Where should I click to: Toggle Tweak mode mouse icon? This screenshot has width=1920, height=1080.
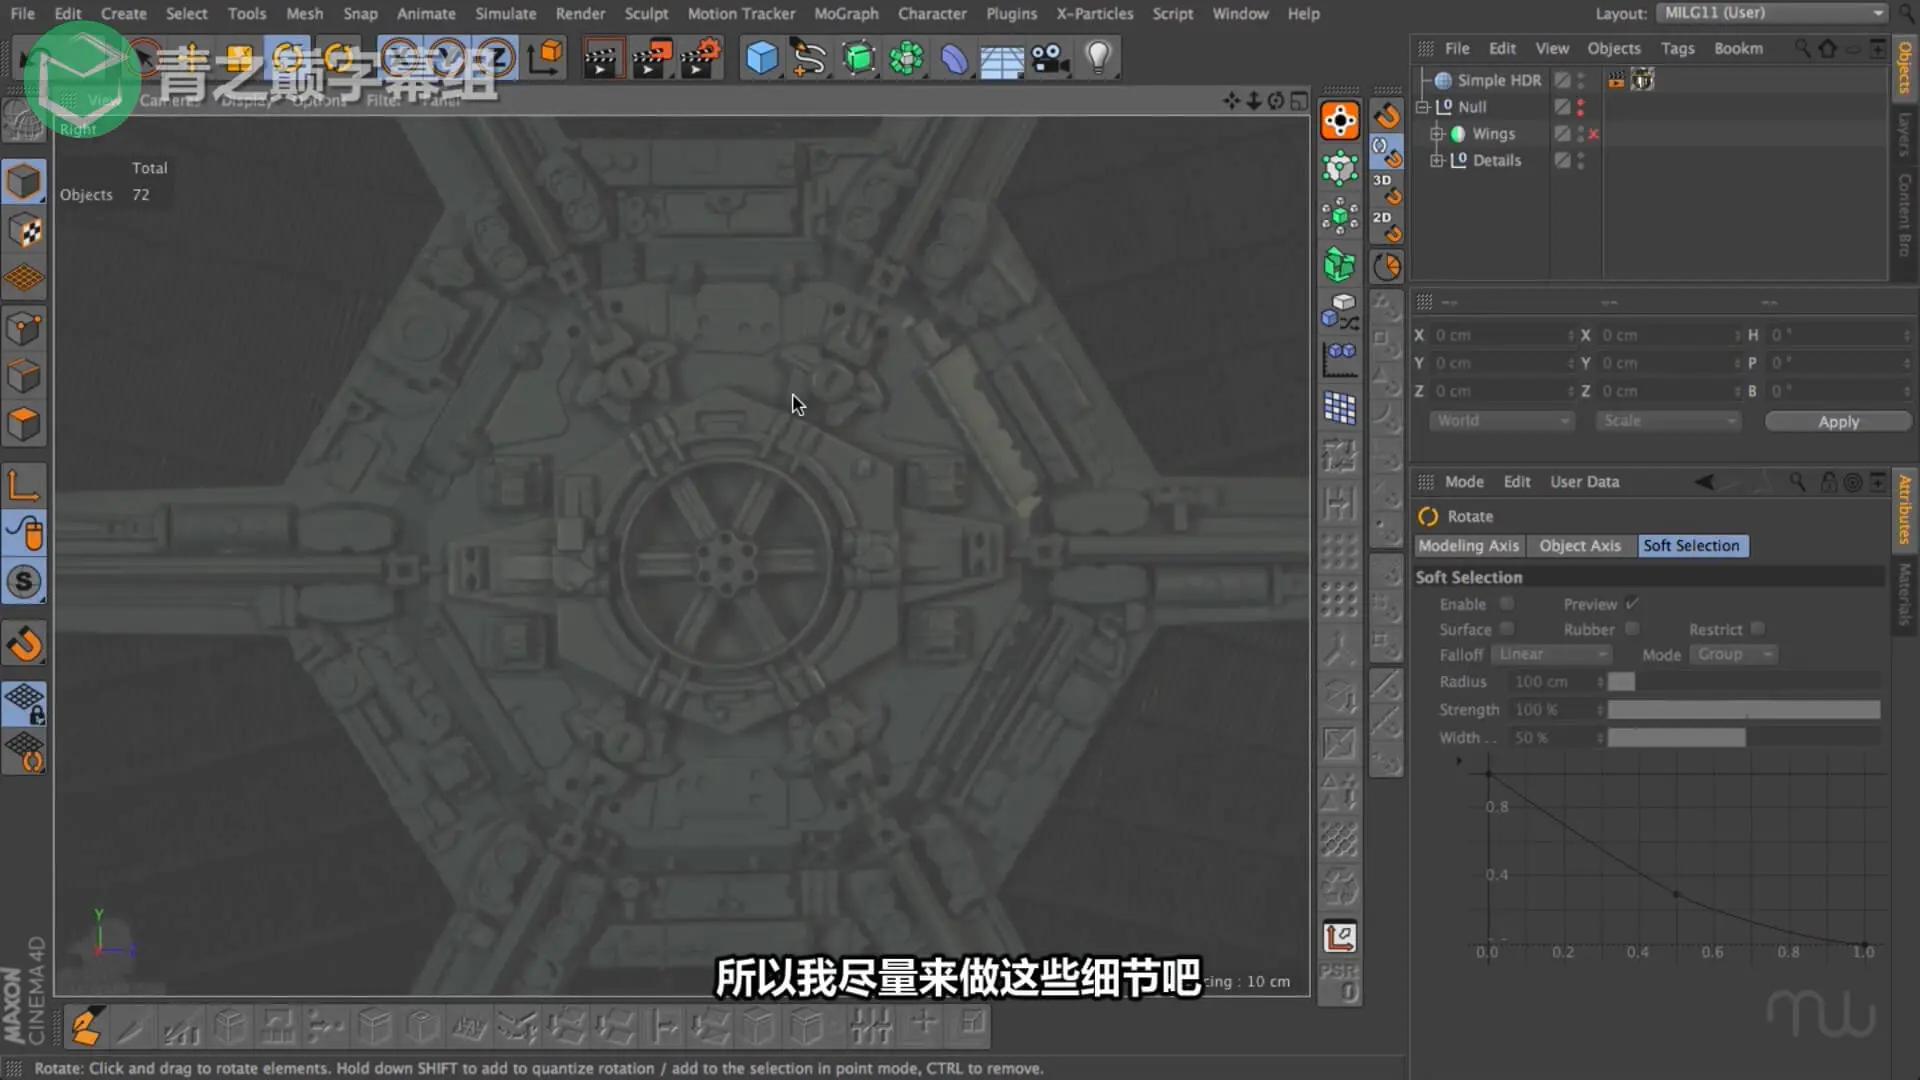[x=24, y=534]
